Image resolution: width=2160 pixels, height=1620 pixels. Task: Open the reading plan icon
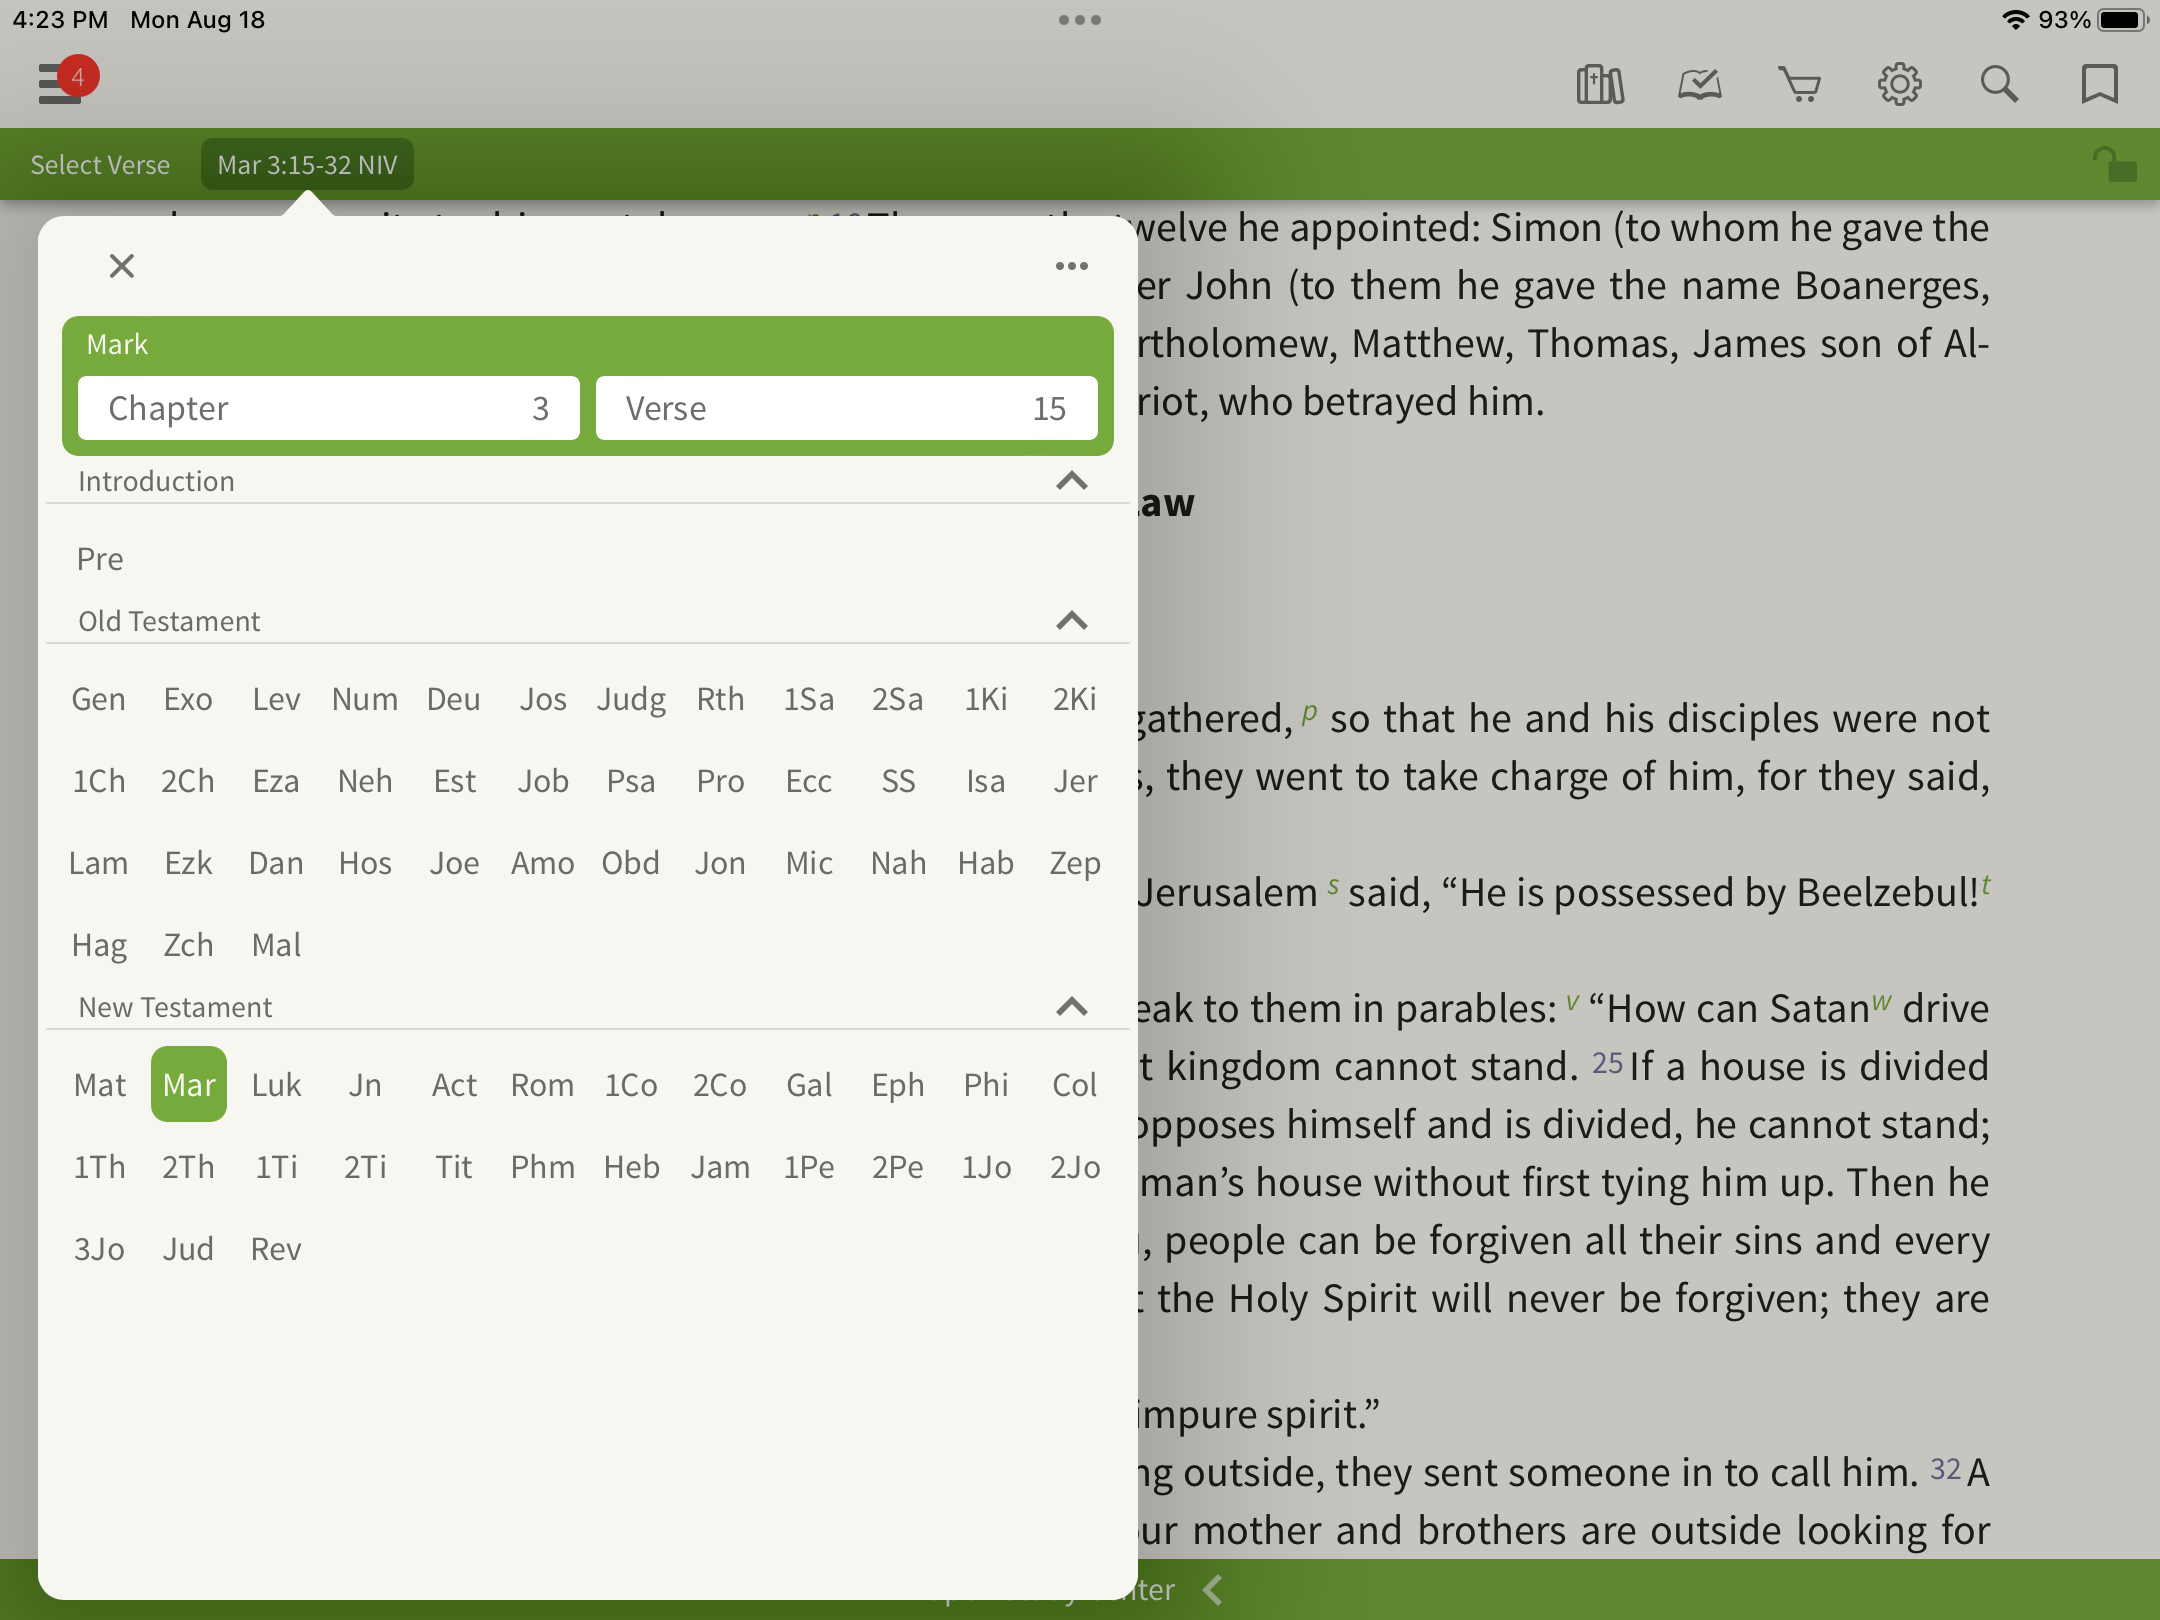click(1700, 84)
